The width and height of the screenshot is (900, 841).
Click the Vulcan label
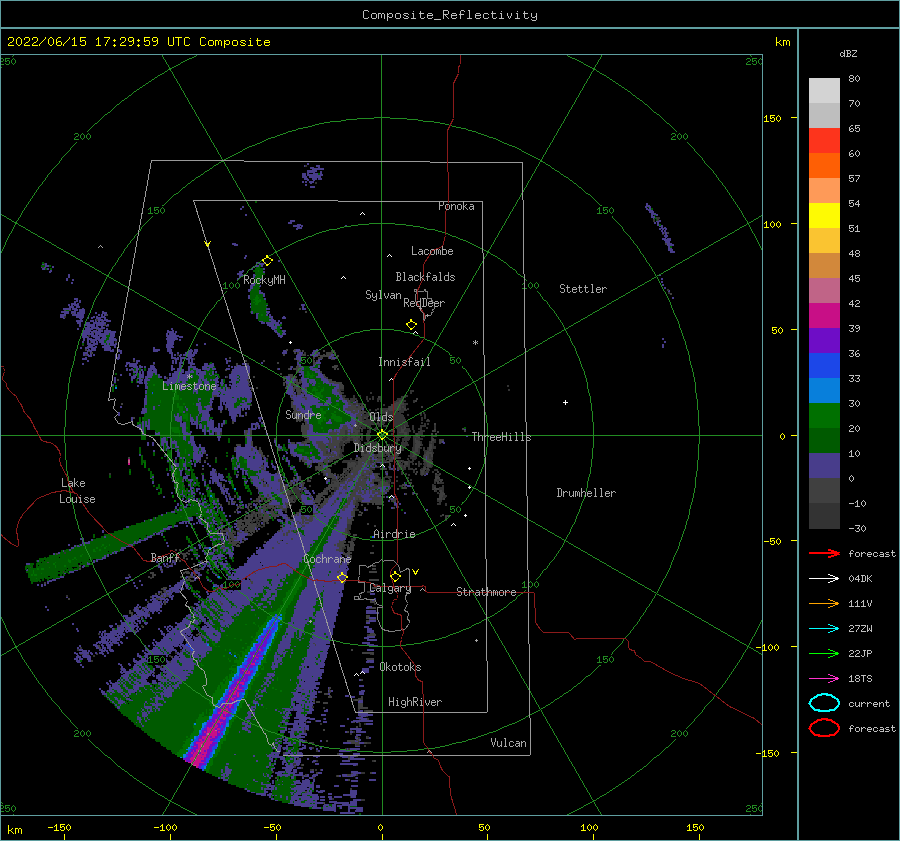point(509,743)
